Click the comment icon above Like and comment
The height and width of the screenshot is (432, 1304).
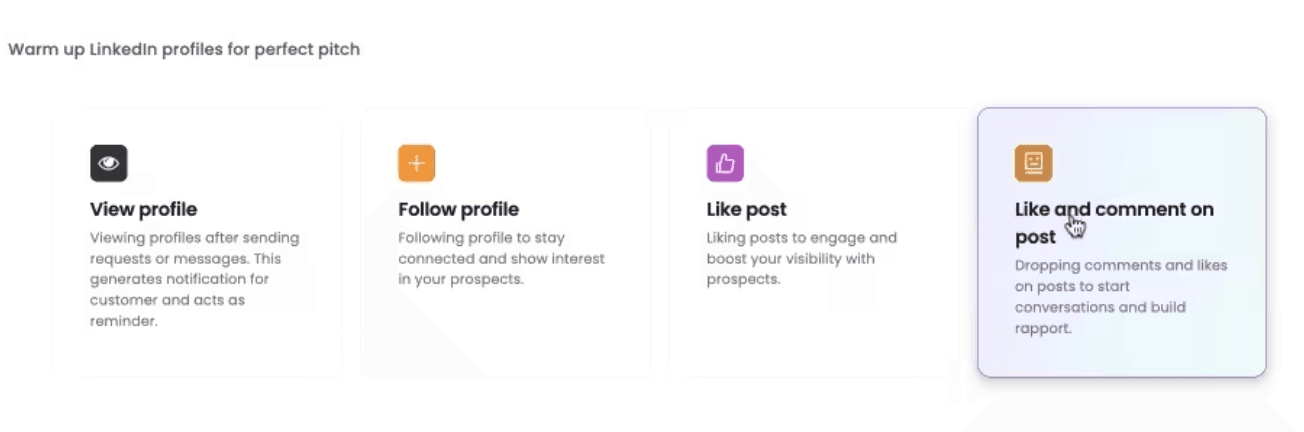(x=1033, y=163)
